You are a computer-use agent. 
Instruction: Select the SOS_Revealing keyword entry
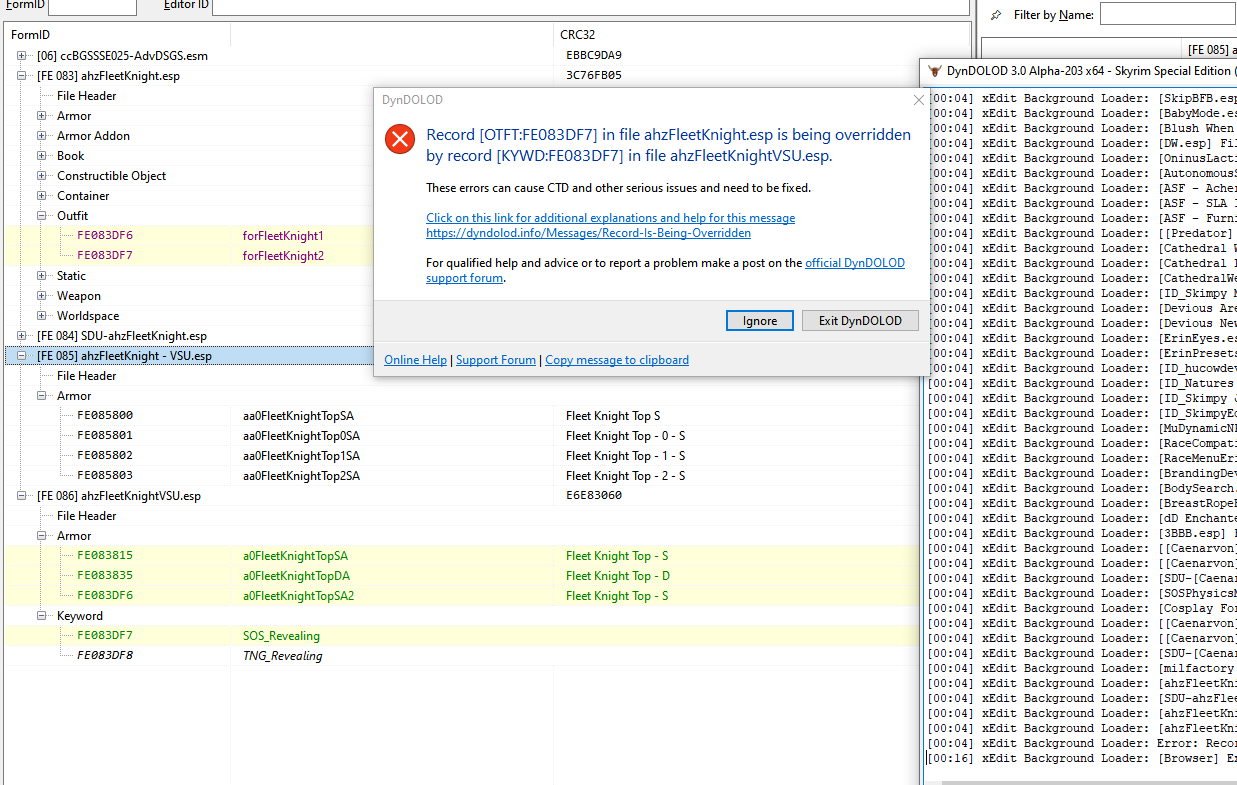(281, 636)
